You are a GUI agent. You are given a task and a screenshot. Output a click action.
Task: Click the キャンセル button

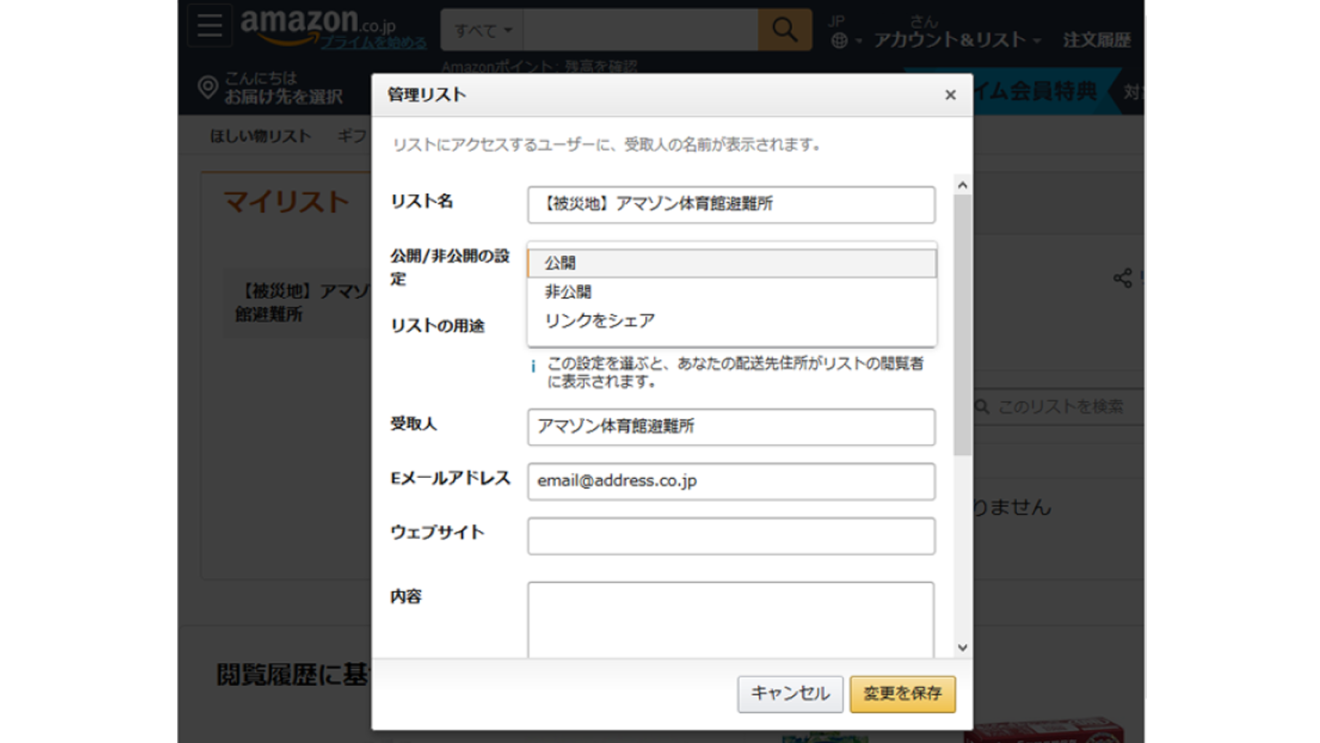pyautogui.click(x=790, y=694)
